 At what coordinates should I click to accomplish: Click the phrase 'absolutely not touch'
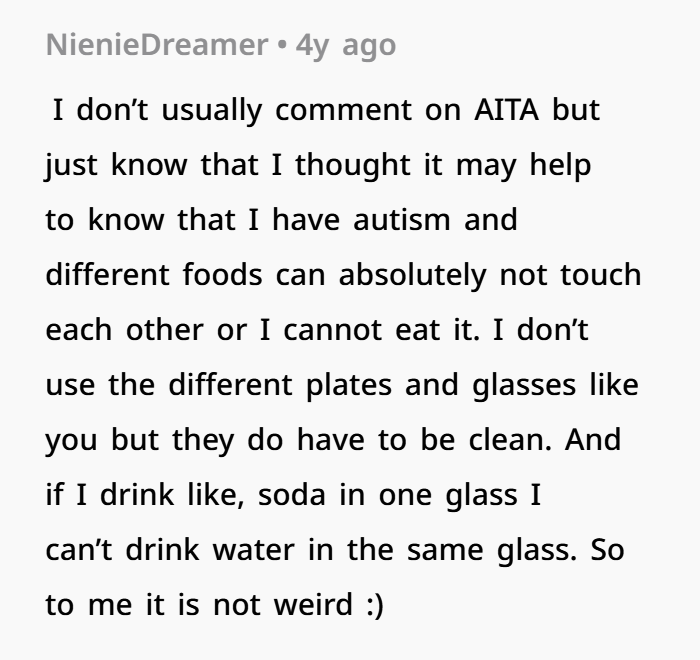[x=490, y=274]
